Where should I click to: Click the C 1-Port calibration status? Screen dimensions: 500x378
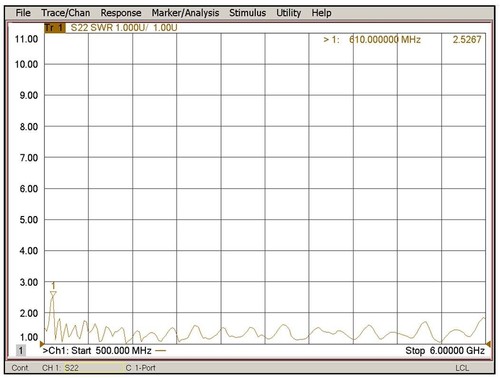click(x=141, y=368)
